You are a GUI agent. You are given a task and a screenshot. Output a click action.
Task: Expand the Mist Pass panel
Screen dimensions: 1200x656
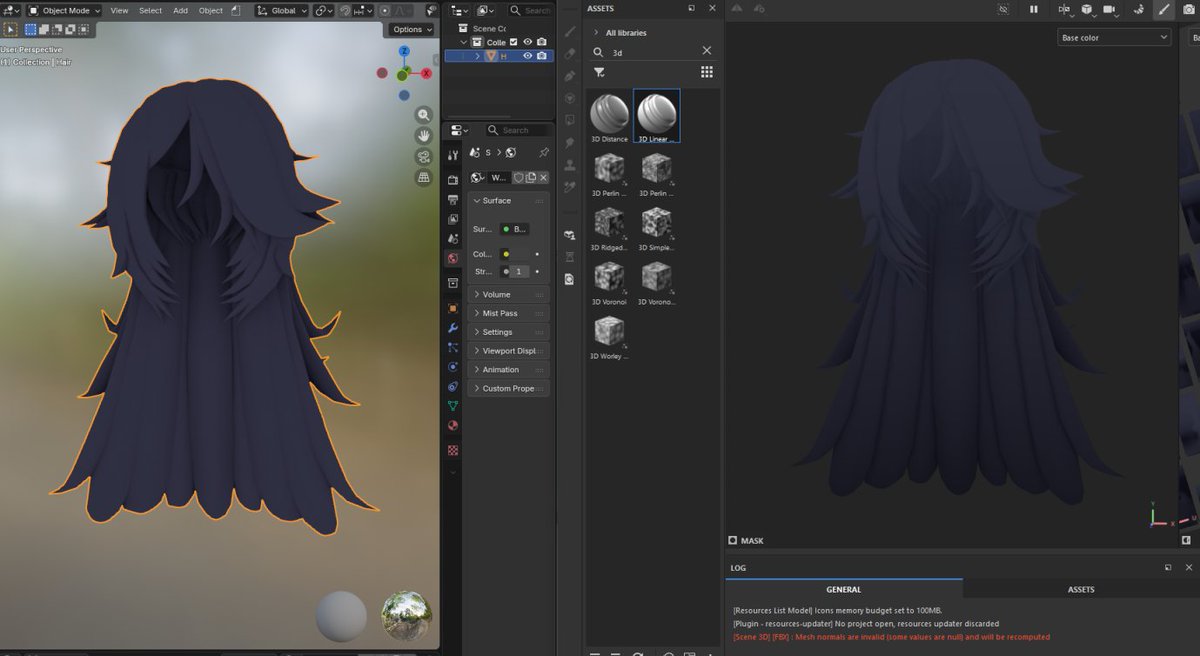(x=508, y=313)
